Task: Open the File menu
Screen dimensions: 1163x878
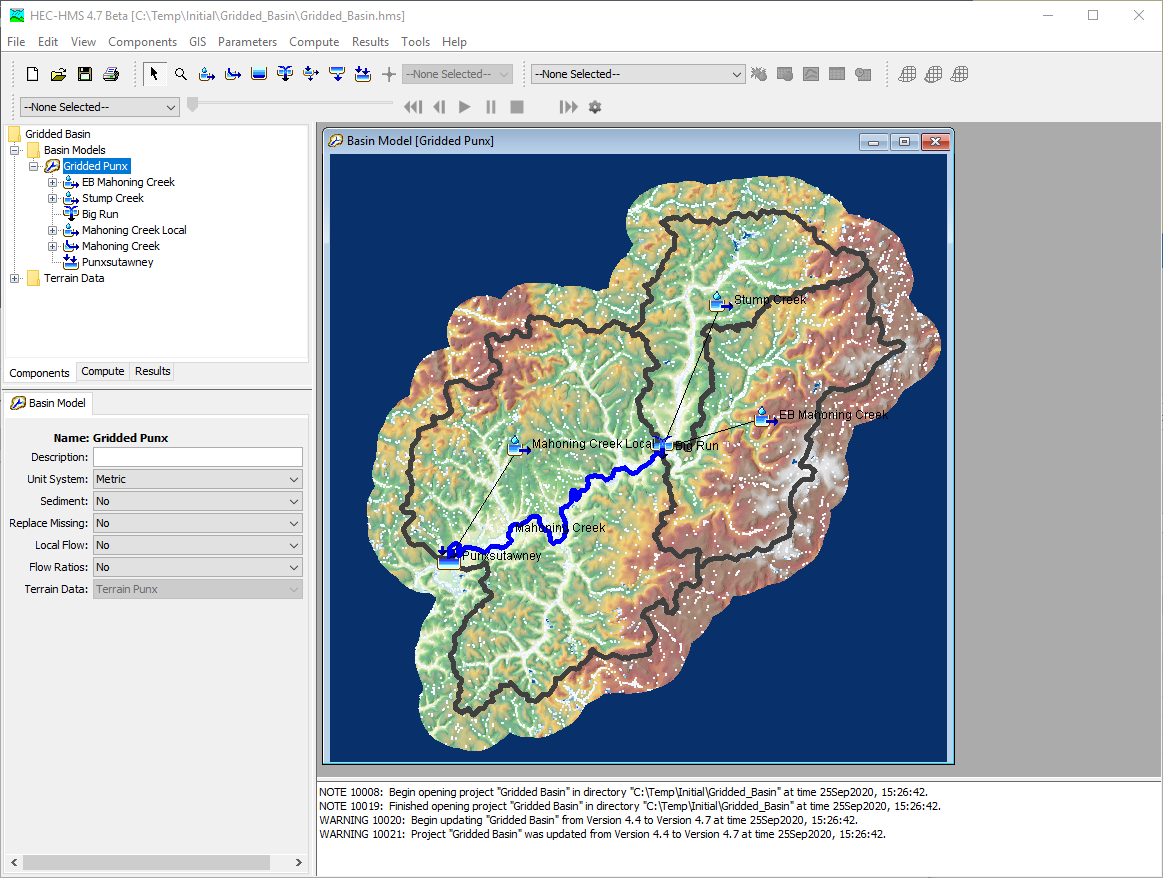Action: pyautogui.click(x=16, y=42)
